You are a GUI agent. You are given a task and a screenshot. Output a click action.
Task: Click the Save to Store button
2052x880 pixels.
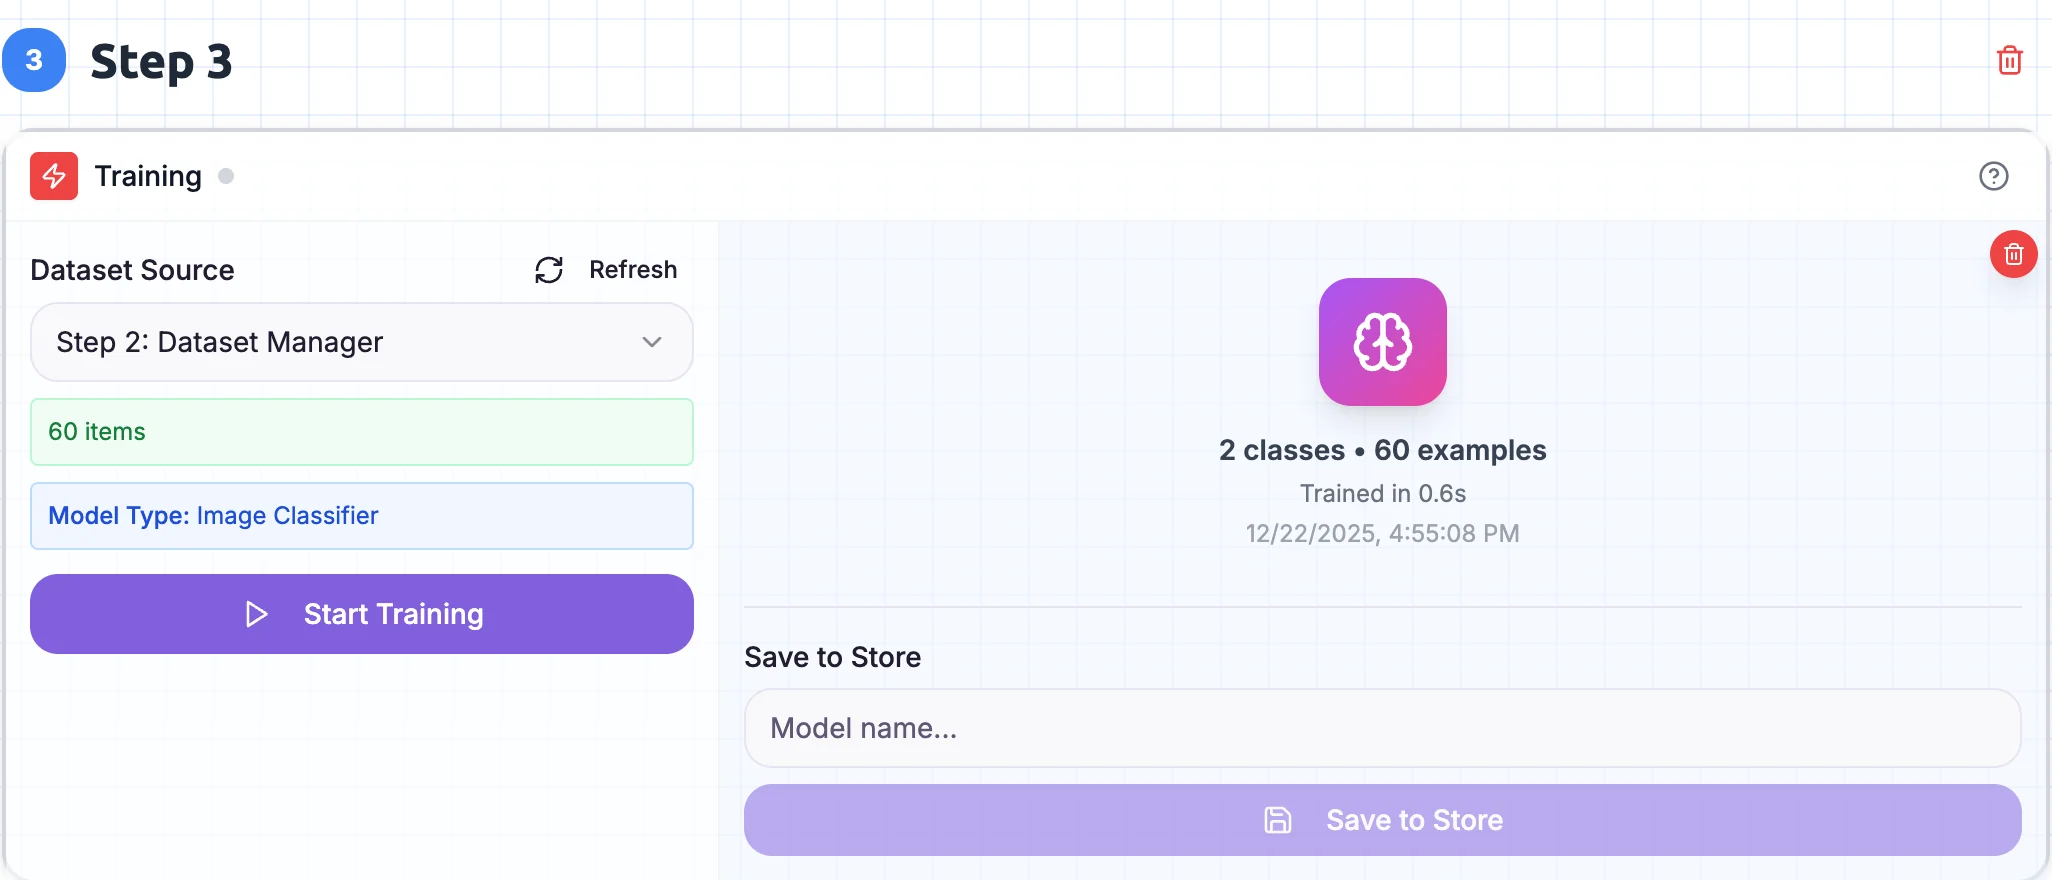(1380, 819)
